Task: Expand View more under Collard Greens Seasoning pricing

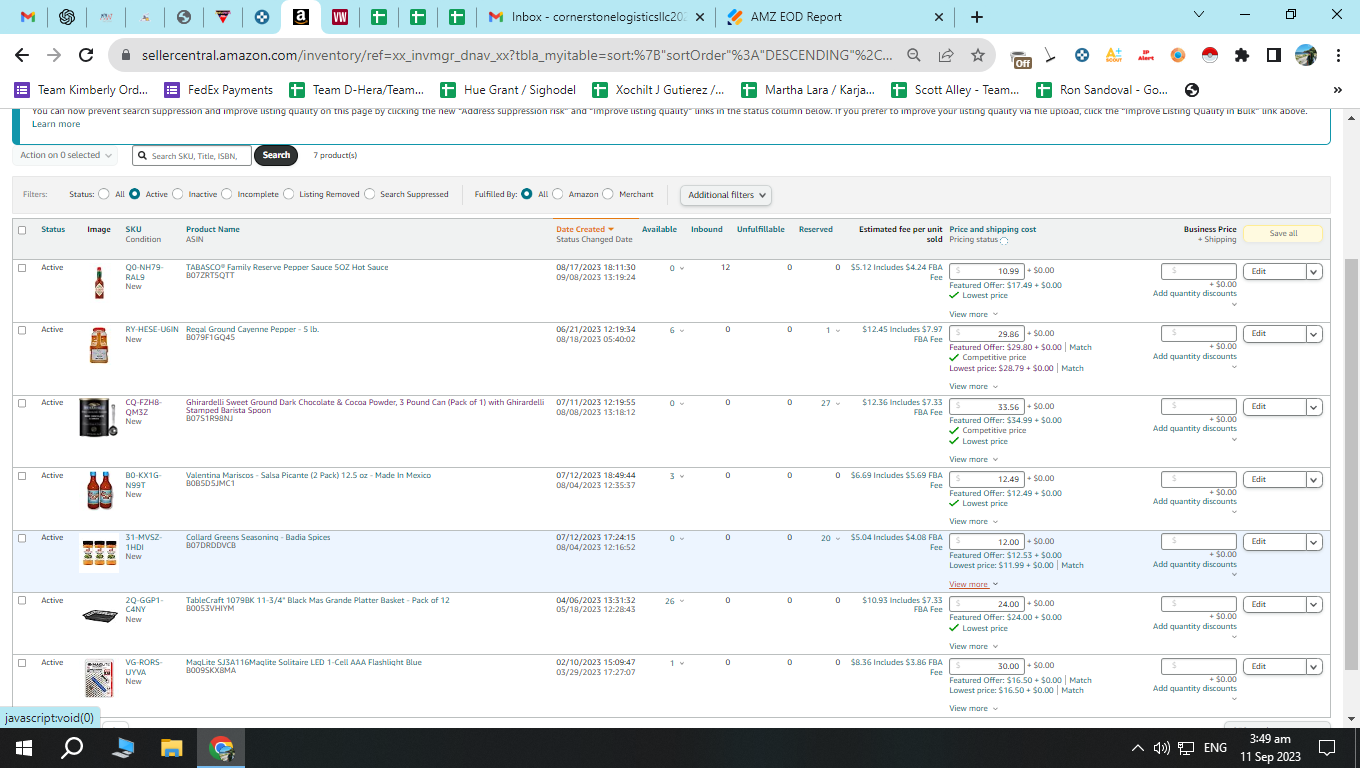Action: [973, 584]
